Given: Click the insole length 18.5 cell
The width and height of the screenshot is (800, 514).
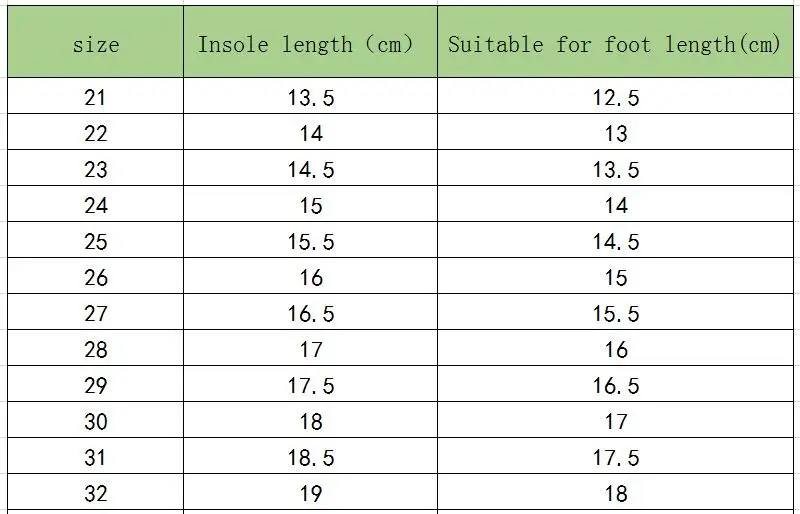Looking at the screenshot, I should tap(310, 456).
